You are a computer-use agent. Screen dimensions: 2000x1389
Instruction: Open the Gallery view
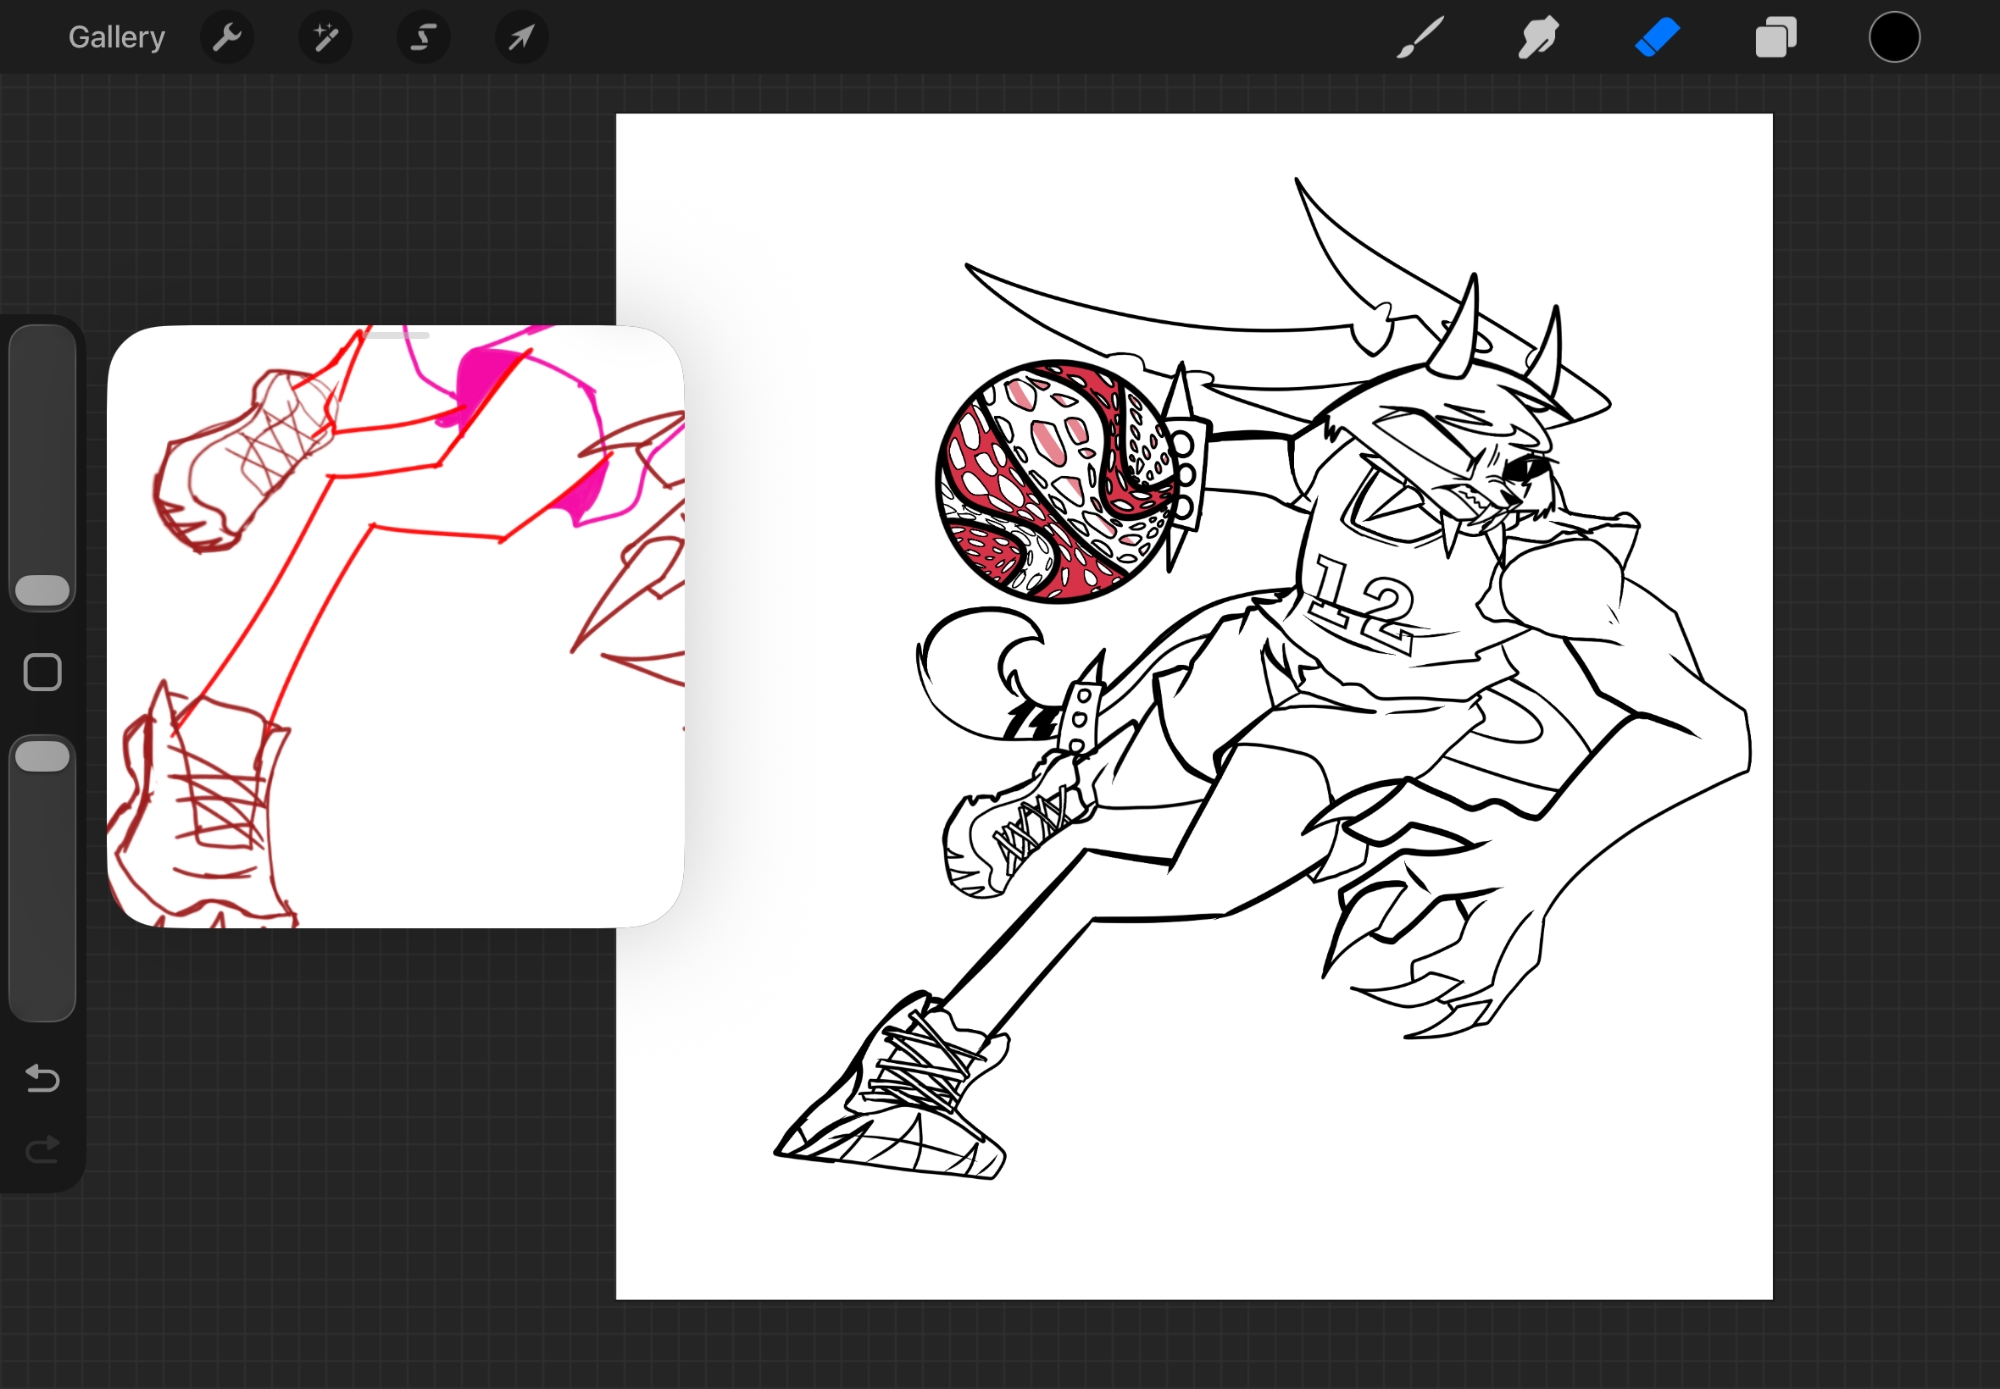click(x=116, y=38)
